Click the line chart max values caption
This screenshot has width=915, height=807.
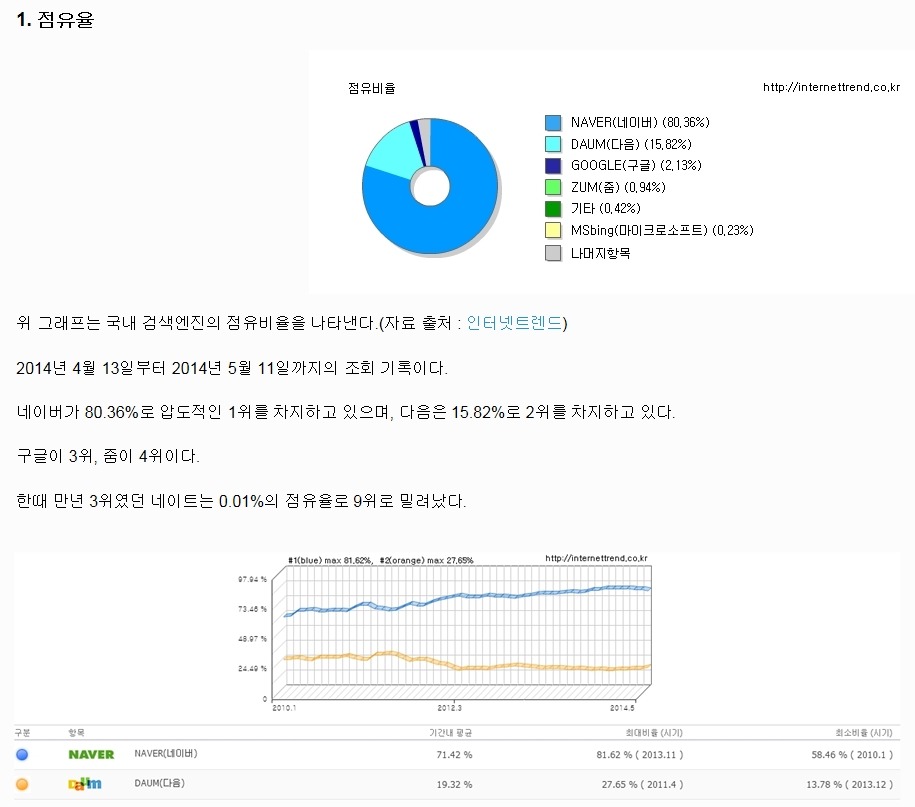[380, 560]
